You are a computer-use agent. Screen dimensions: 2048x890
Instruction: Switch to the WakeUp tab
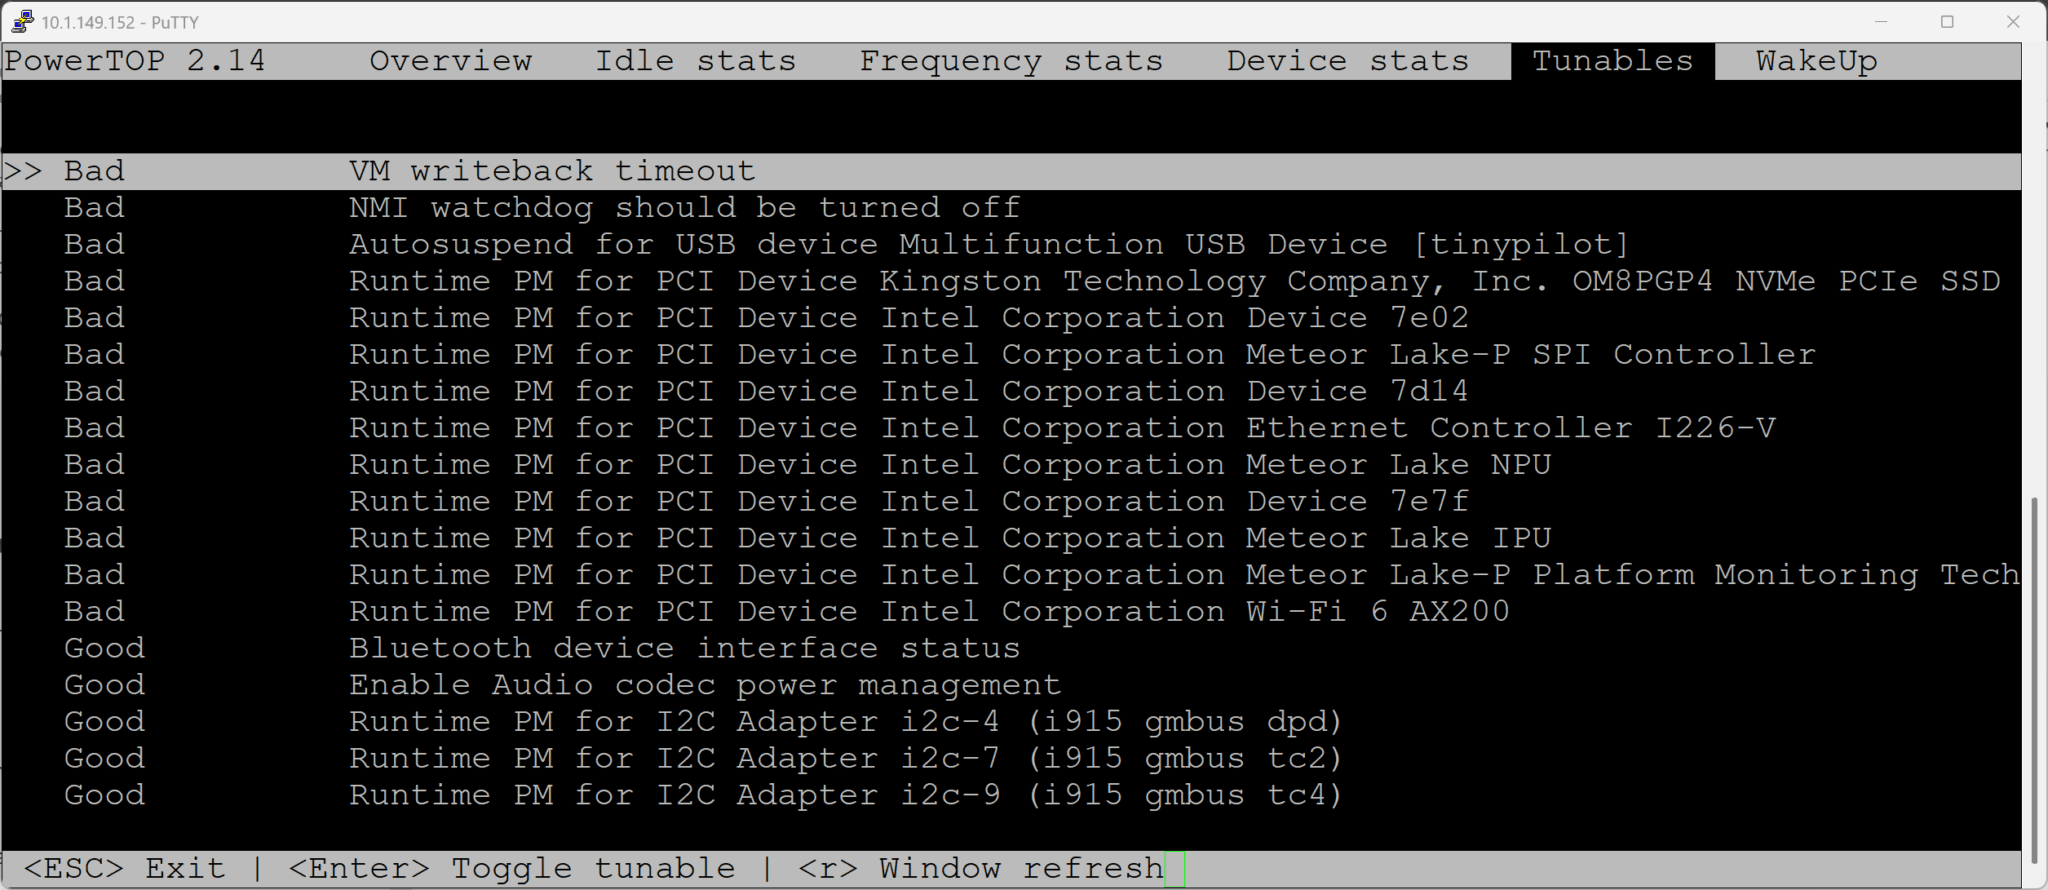[x=1816, y=60]
